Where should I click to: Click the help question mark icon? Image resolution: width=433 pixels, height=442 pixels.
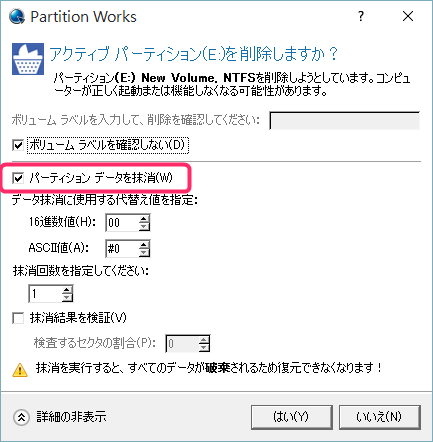point(361,16)
